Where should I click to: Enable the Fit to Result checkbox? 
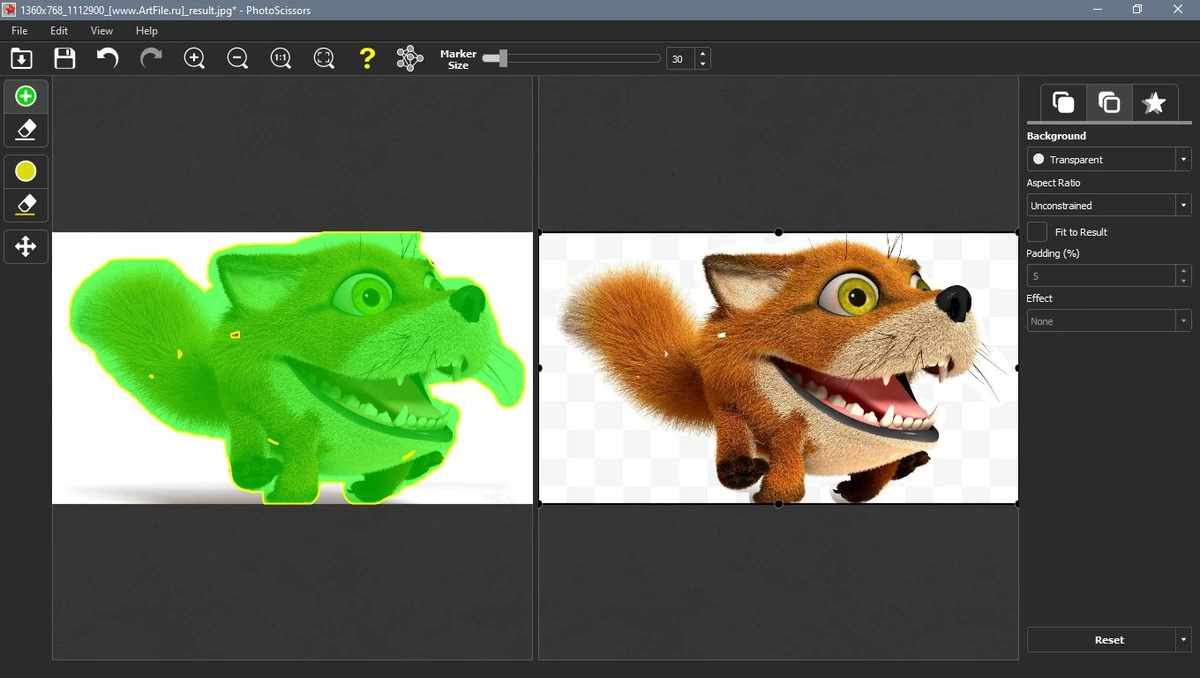[x=1037, y=231]
